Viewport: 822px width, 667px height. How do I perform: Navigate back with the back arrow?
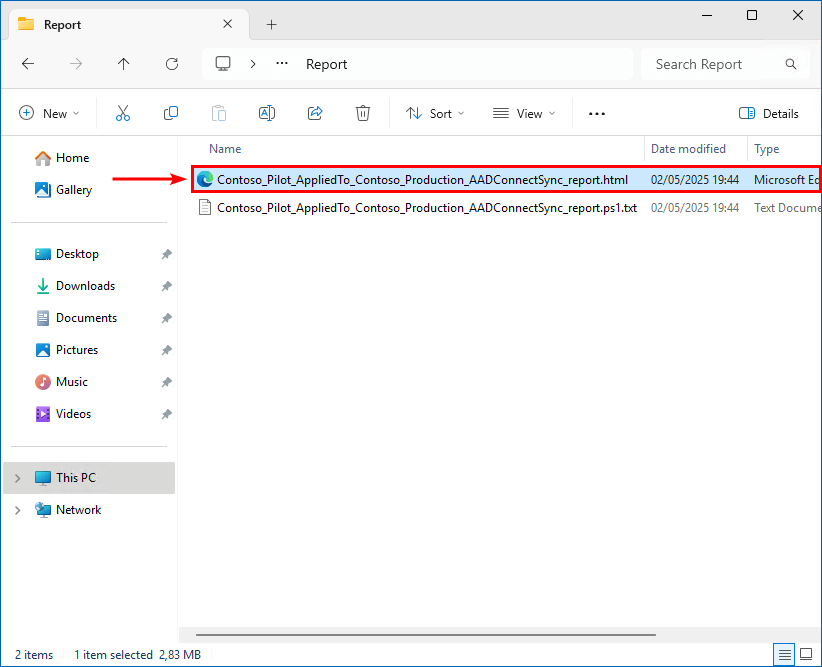point(28,64)
